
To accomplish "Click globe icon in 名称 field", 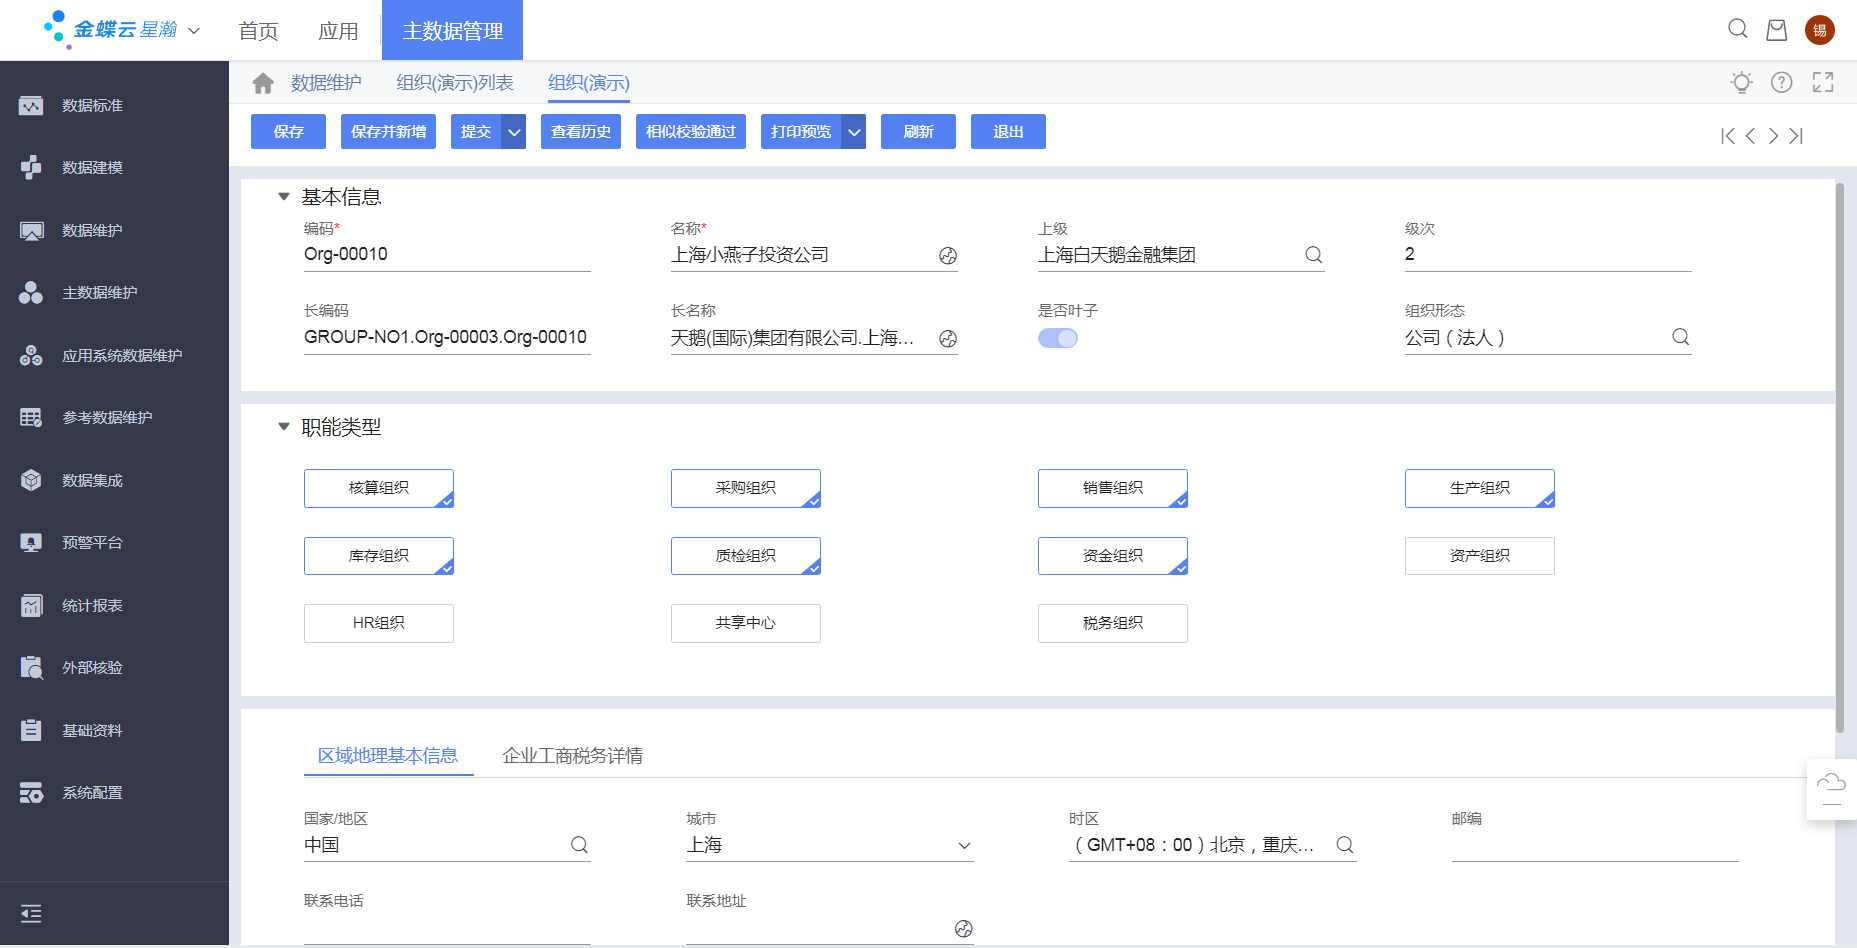I will click(948, 256).
